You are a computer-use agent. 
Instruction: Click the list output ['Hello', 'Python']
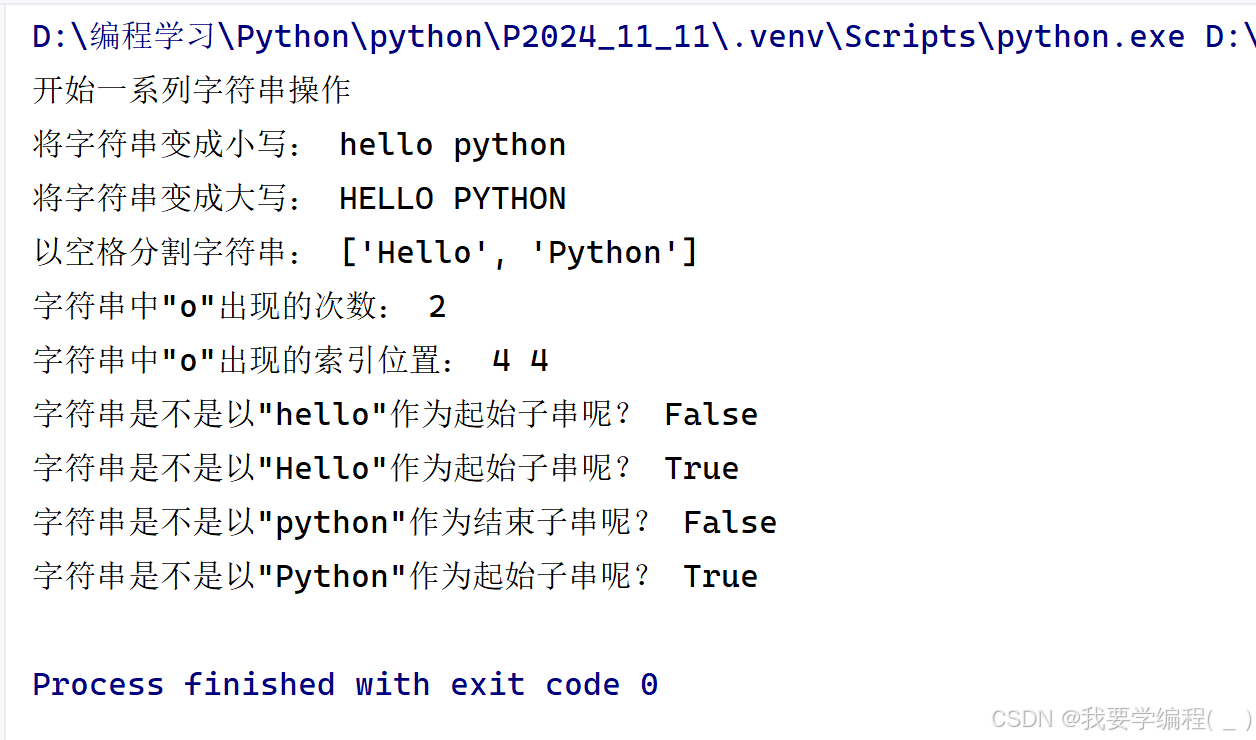[519, 253]
